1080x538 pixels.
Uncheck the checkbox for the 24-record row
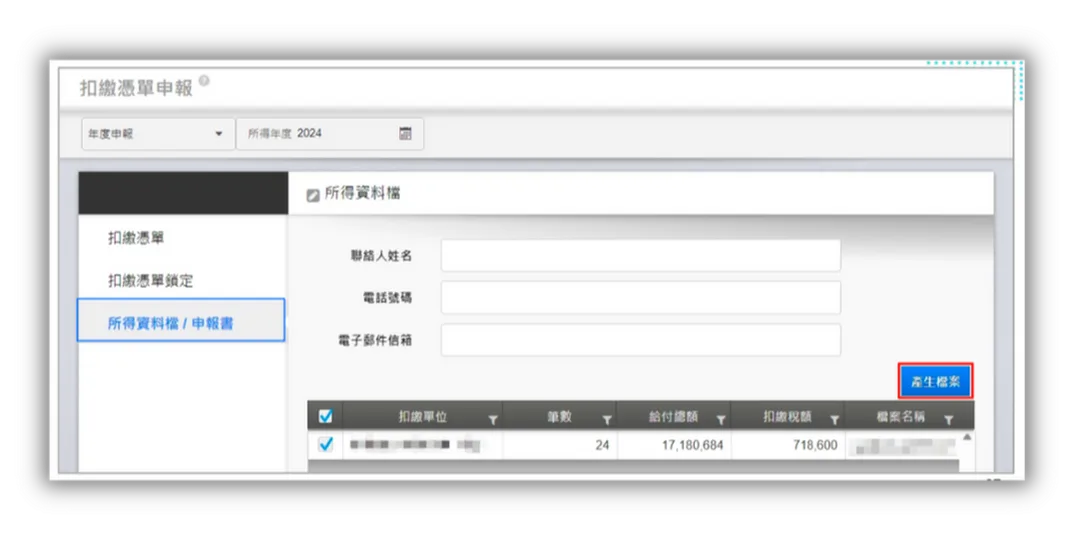(326, 445)
